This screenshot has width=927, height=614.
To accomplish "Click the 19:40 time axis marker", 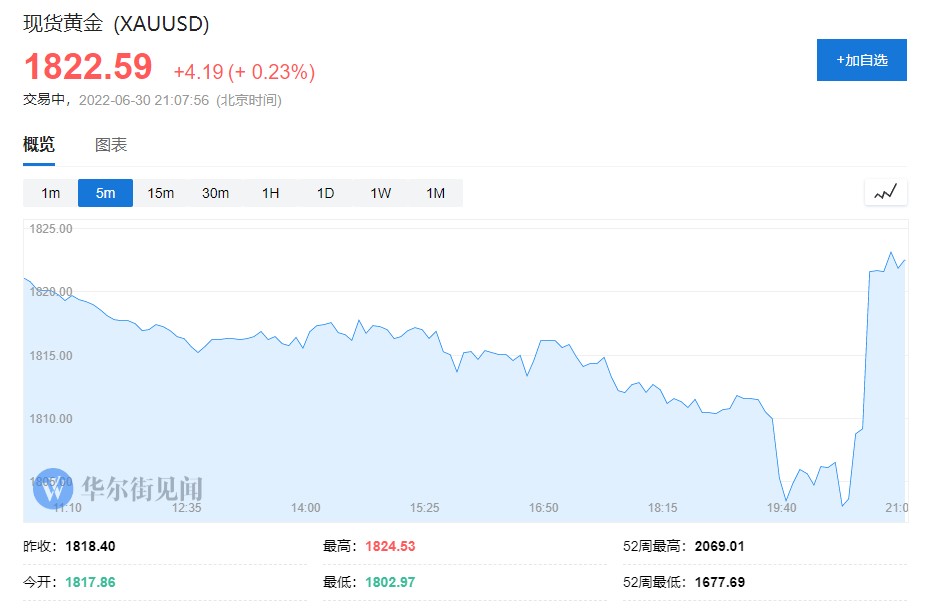I will coord(781,508).
